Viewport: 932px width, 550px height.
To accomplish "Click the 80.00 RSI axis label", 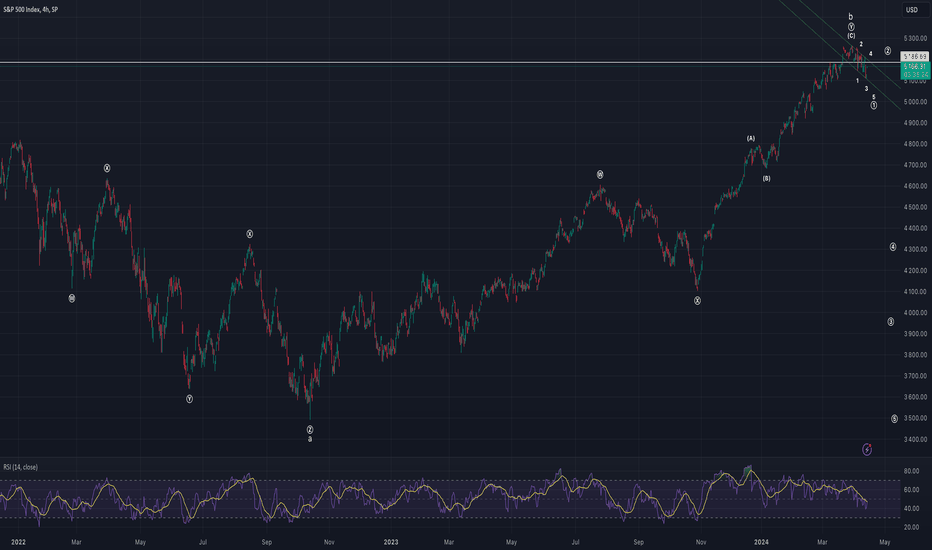I will point(912,471).
